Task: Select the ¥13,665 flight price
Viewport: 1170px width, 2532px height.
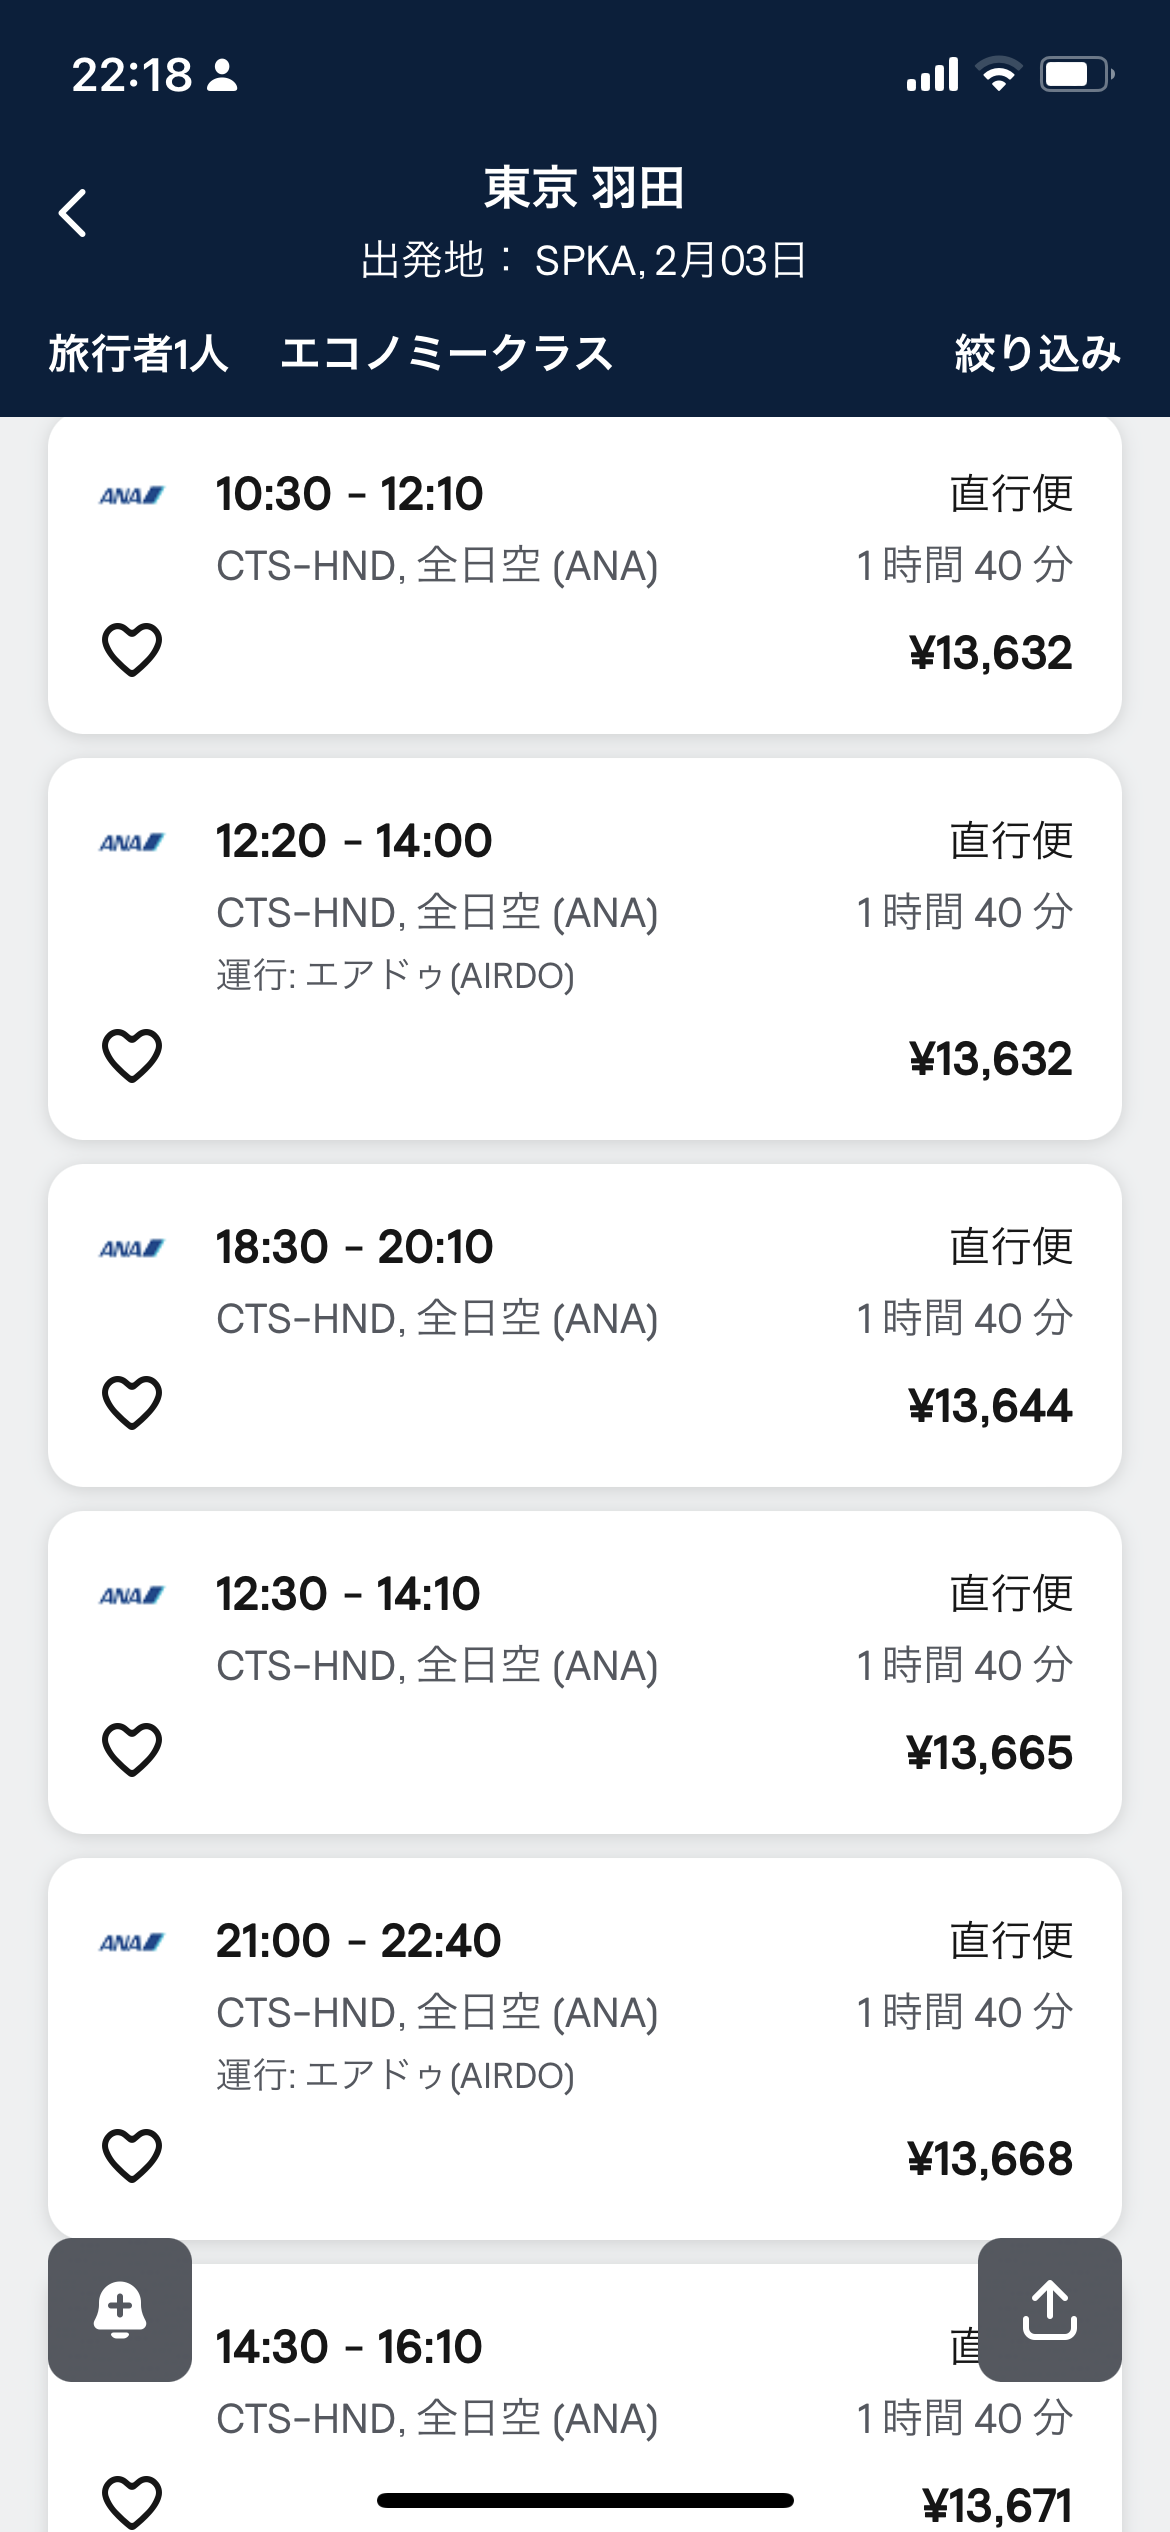Action: pyautogui.click(x=989, y=1753)
